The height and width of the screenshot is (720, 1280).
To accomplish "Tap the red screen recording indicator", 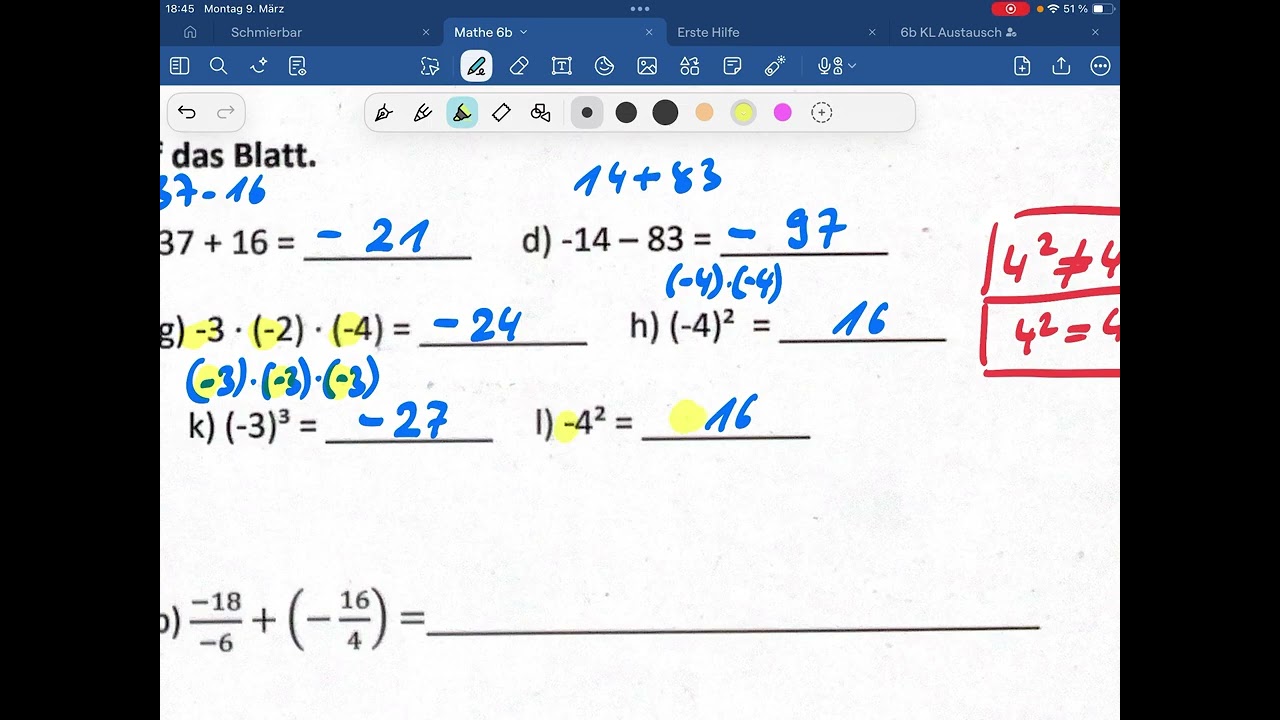I will [1010, 9].
